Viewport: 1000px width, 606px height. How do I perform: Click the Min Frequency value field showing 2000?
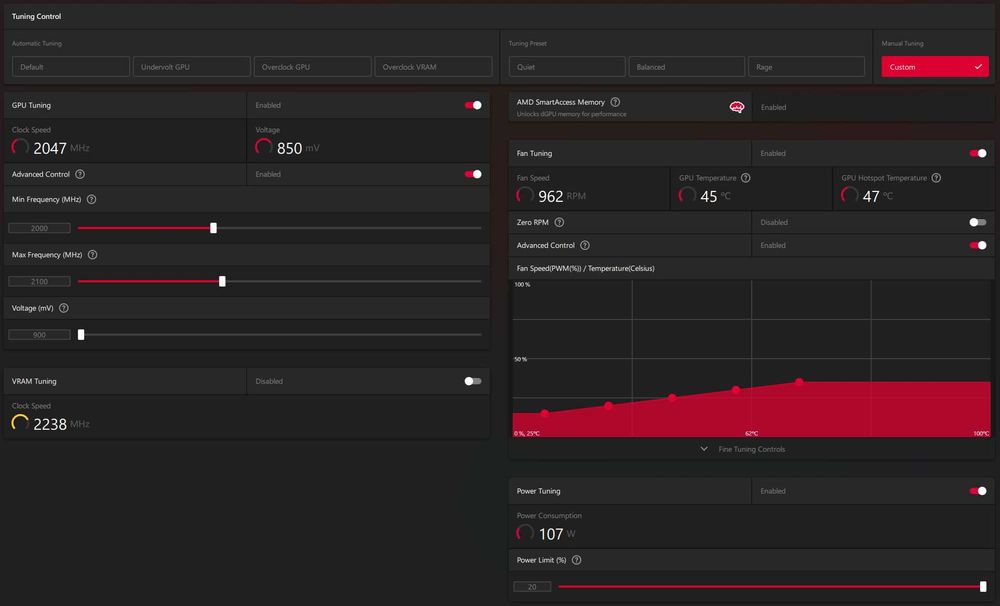[x=40, y=228]
